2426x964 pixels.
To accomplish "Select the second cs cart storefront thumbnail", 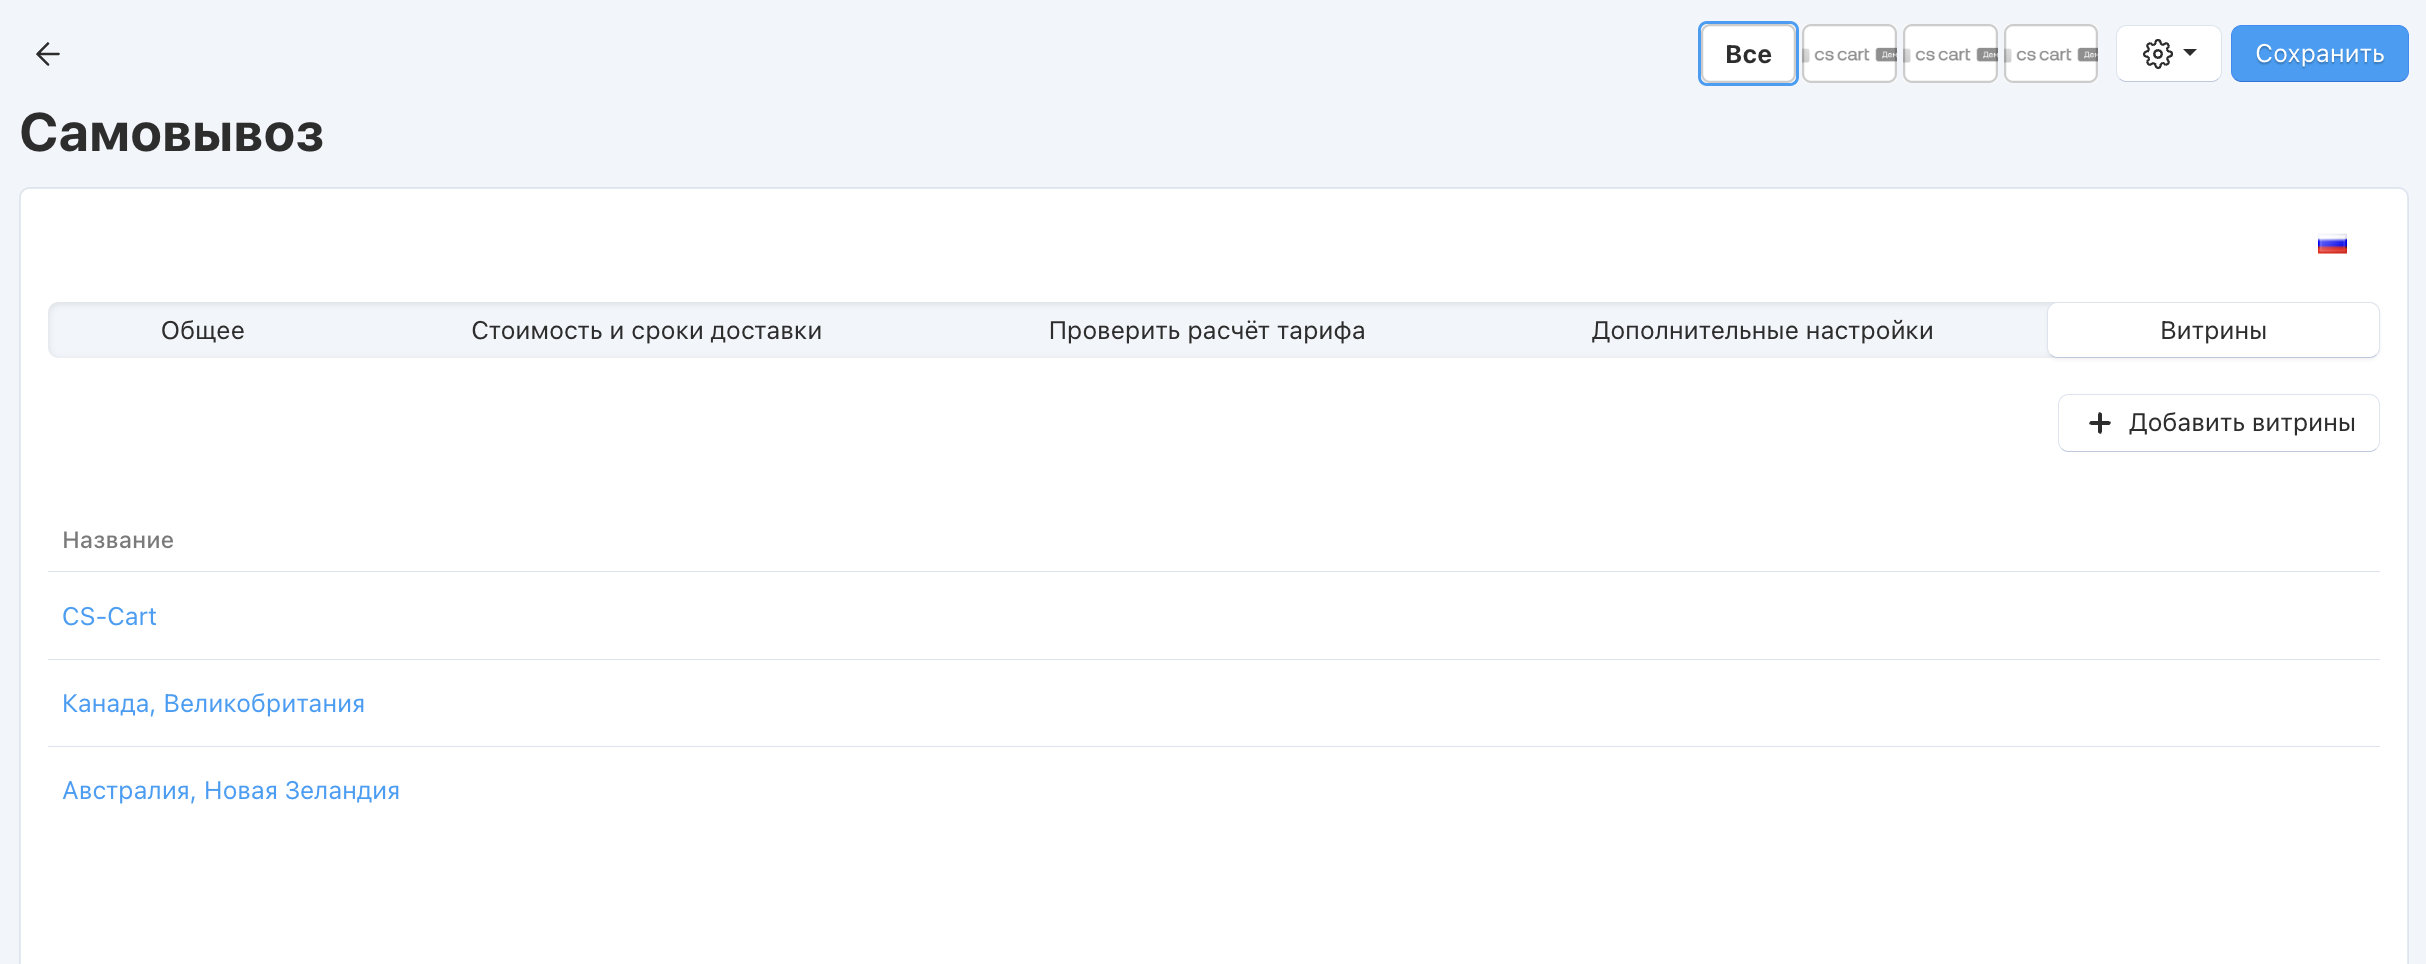I will (1949, 54).
